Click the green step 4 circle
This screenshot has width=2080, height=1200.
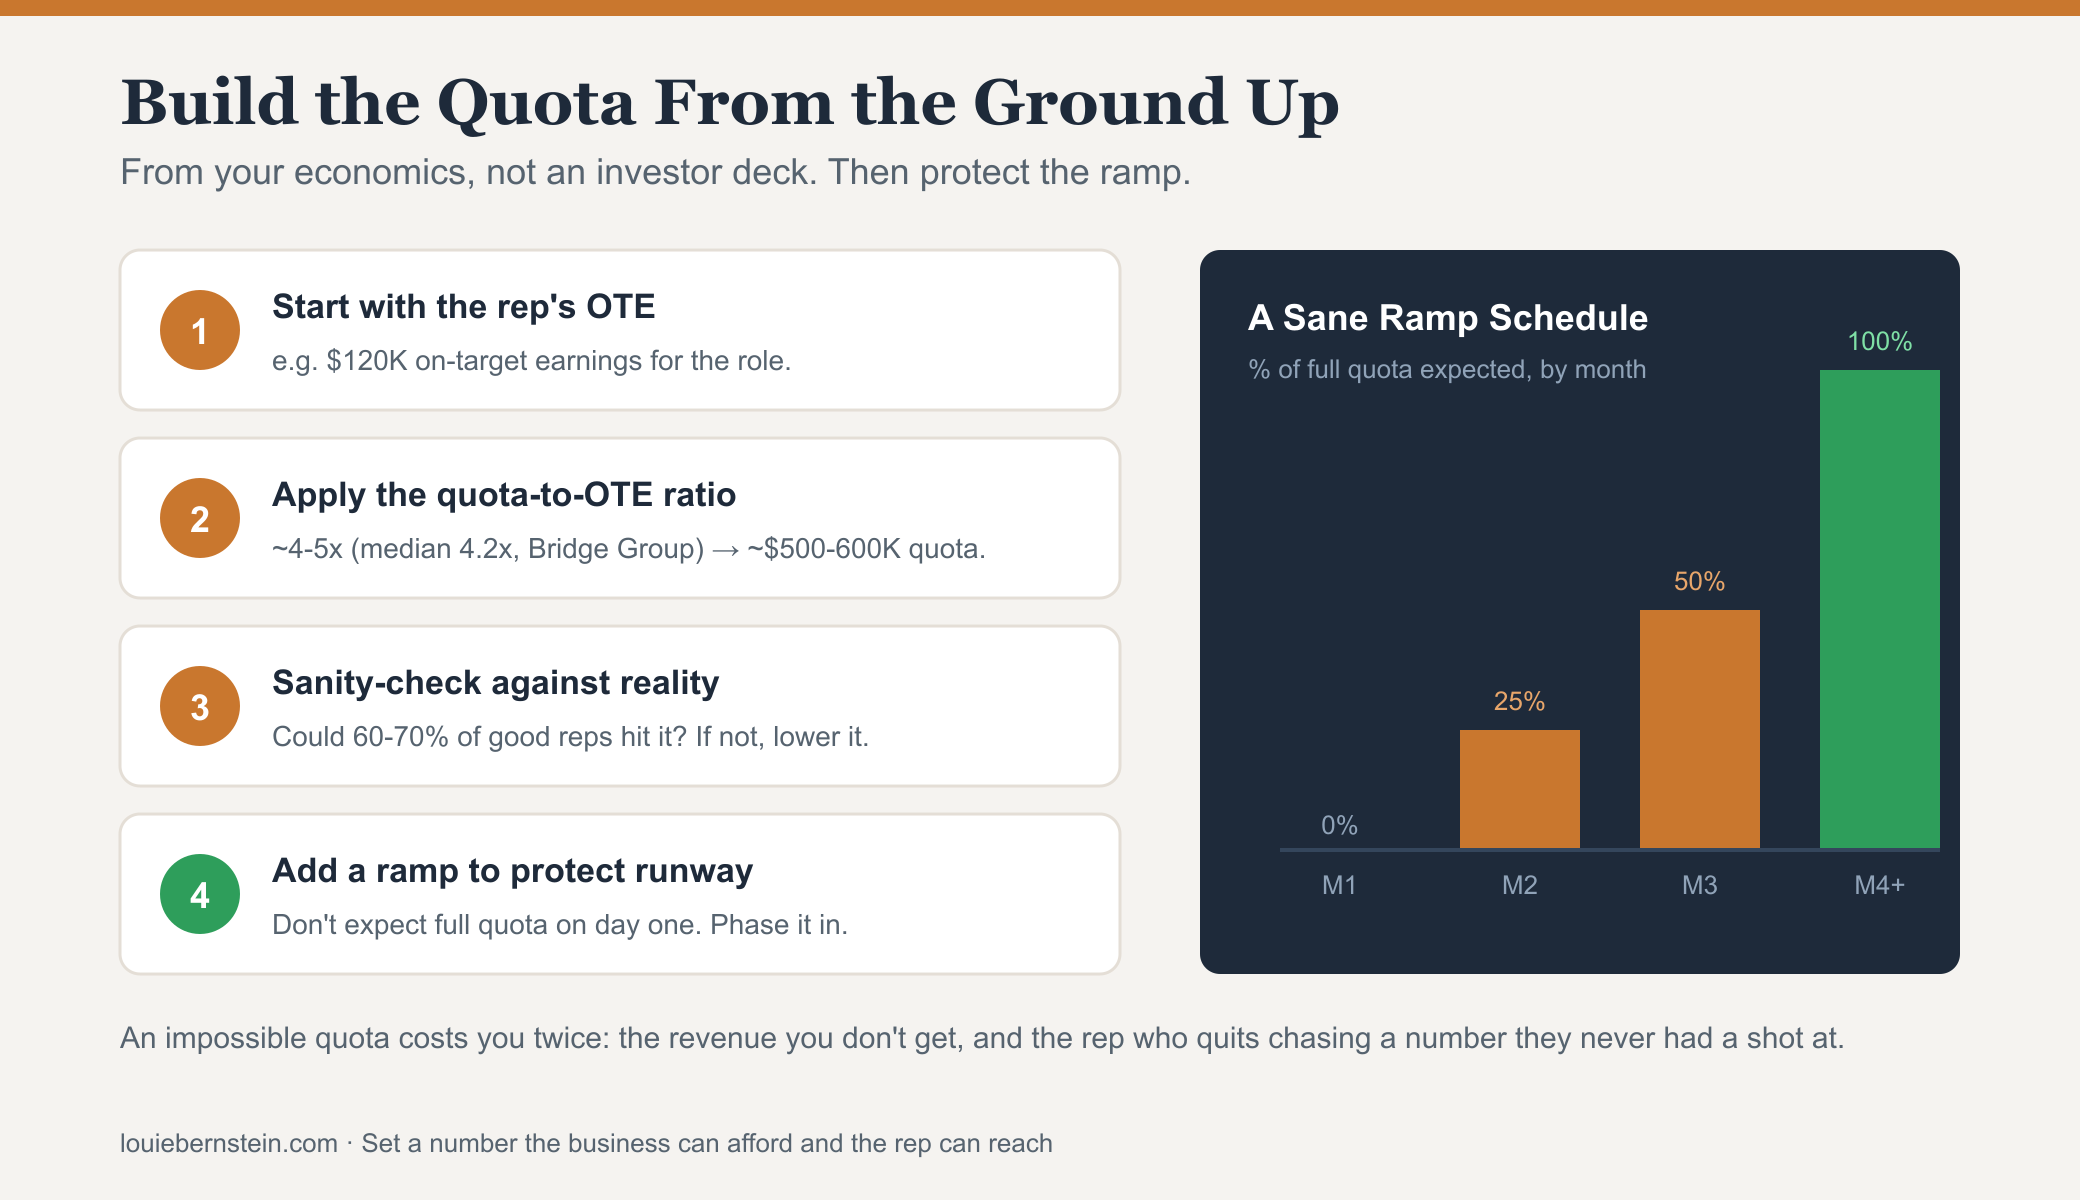(200, 894)
